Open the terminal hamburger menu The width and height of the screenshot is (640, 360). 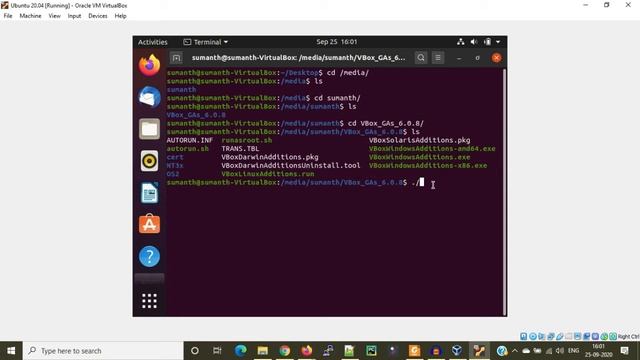click(x=438, y=58)
